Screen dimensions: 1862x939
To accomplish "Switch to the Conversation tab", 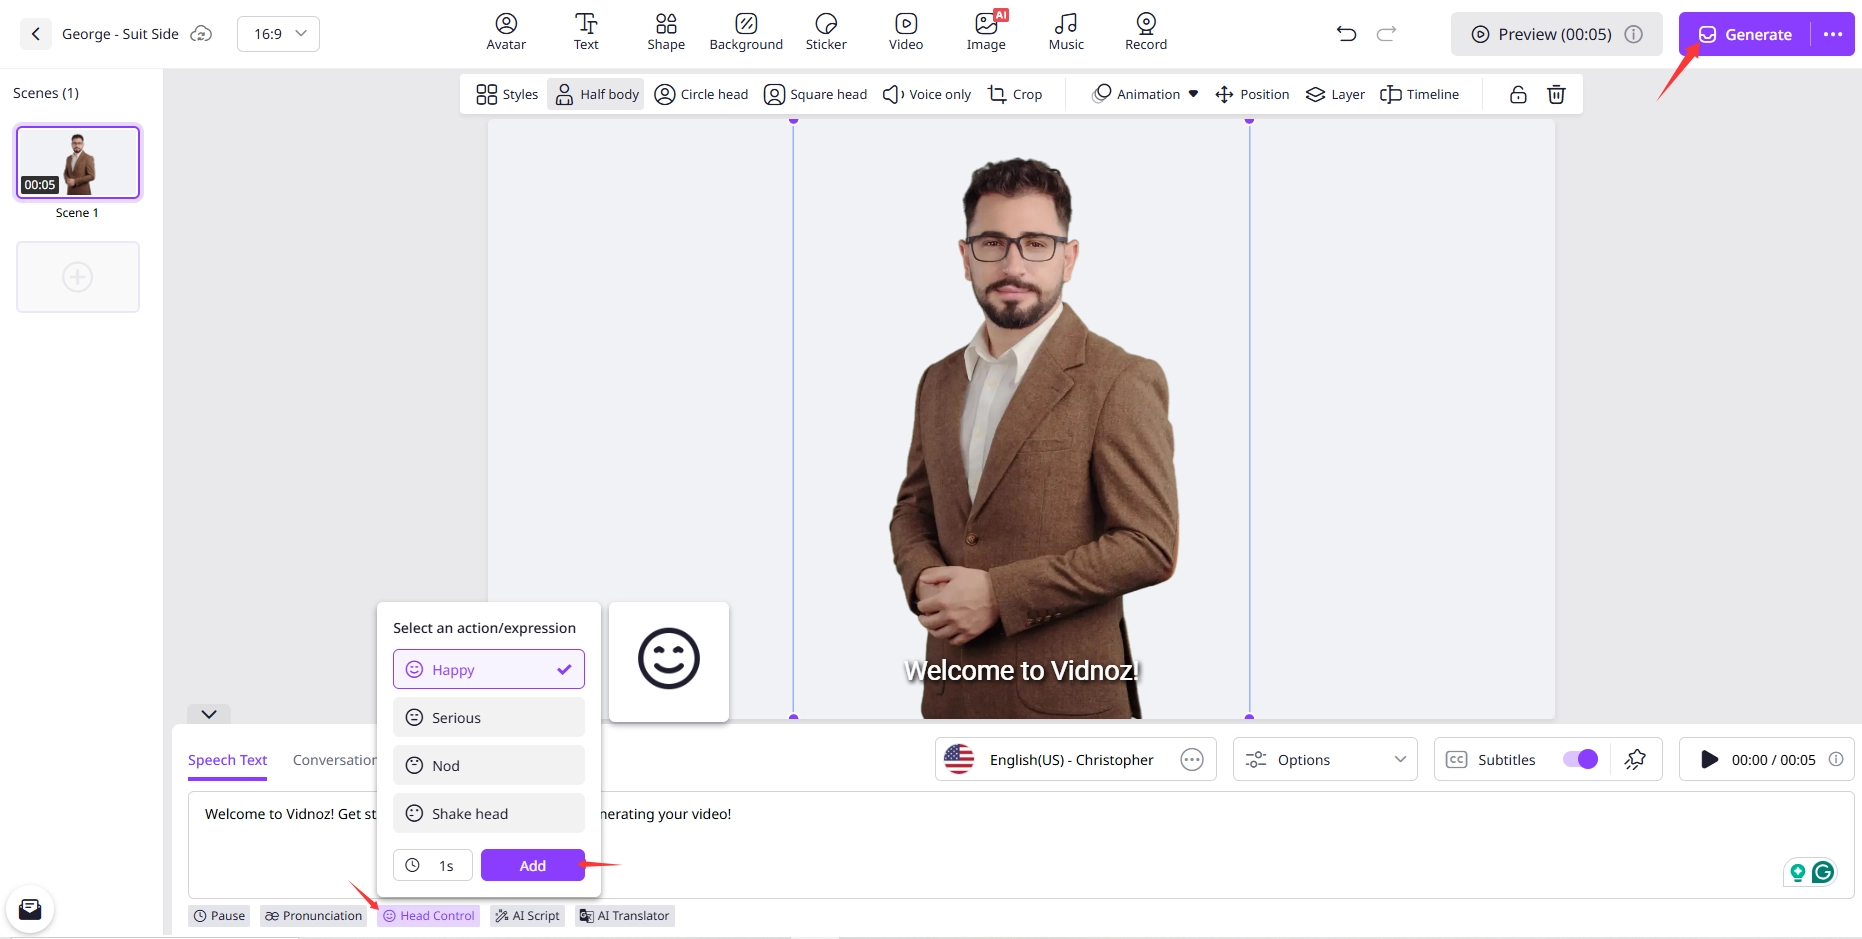I will coord(334,760).
